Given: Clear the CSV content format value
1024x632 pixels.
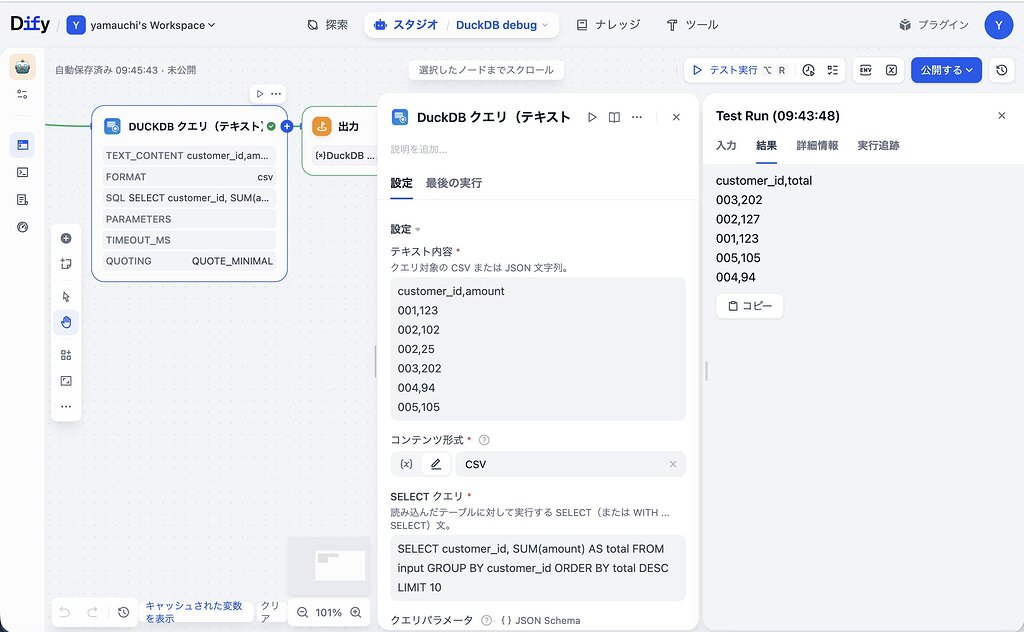Looking at the screenshot, I should pyautogui.click(x=673, y=464).
